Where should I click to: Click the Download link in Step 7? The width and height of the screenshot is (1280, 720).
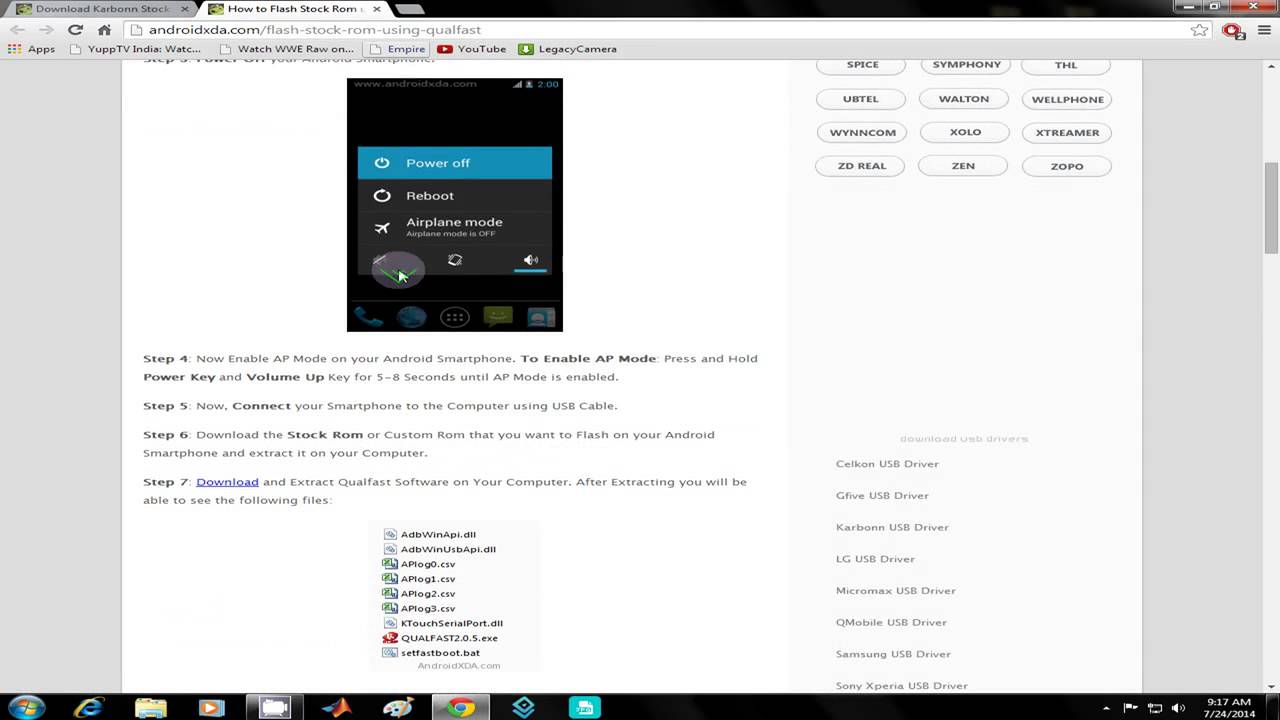tap(227, 482)
